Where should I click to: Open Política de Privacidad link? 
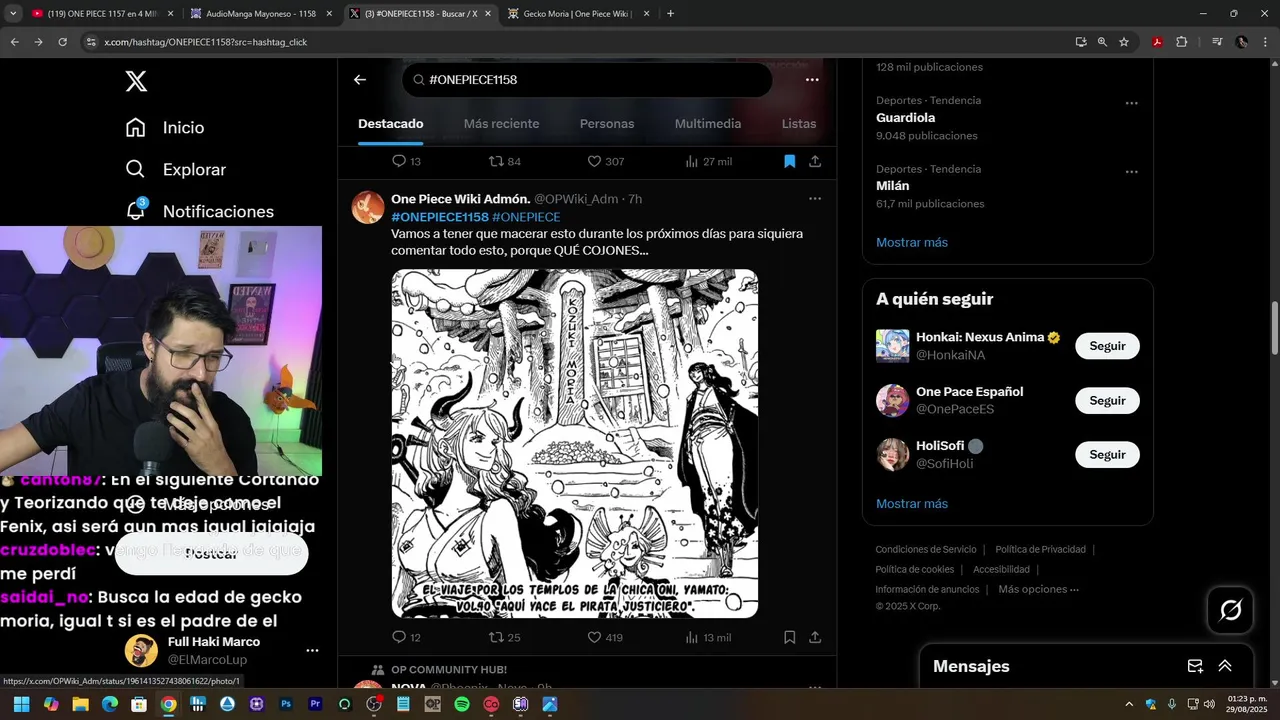tap(1040, 549)
